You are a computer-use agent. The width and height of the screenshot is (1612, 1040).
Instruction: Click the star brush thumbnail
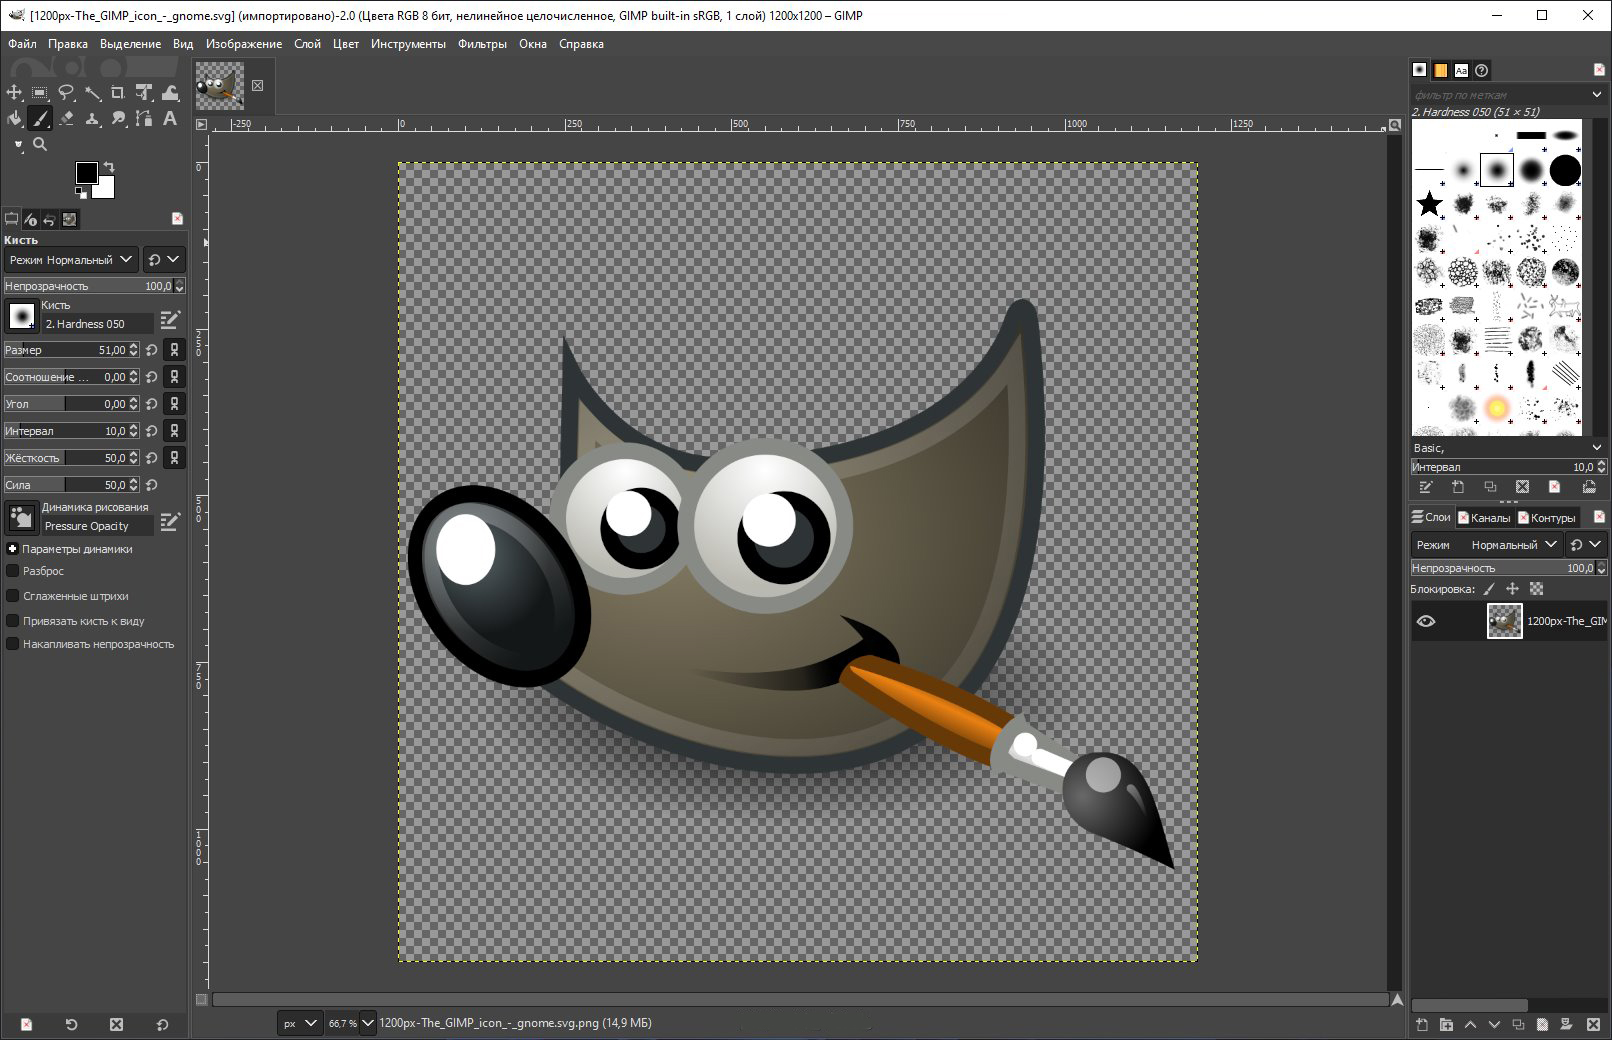(x=1430, y=204)
